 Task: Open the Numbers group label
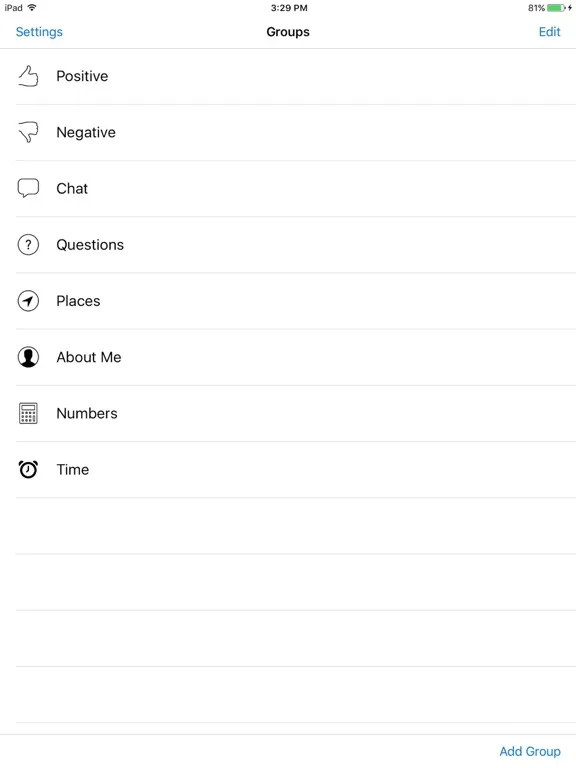(x=87, y=413)
